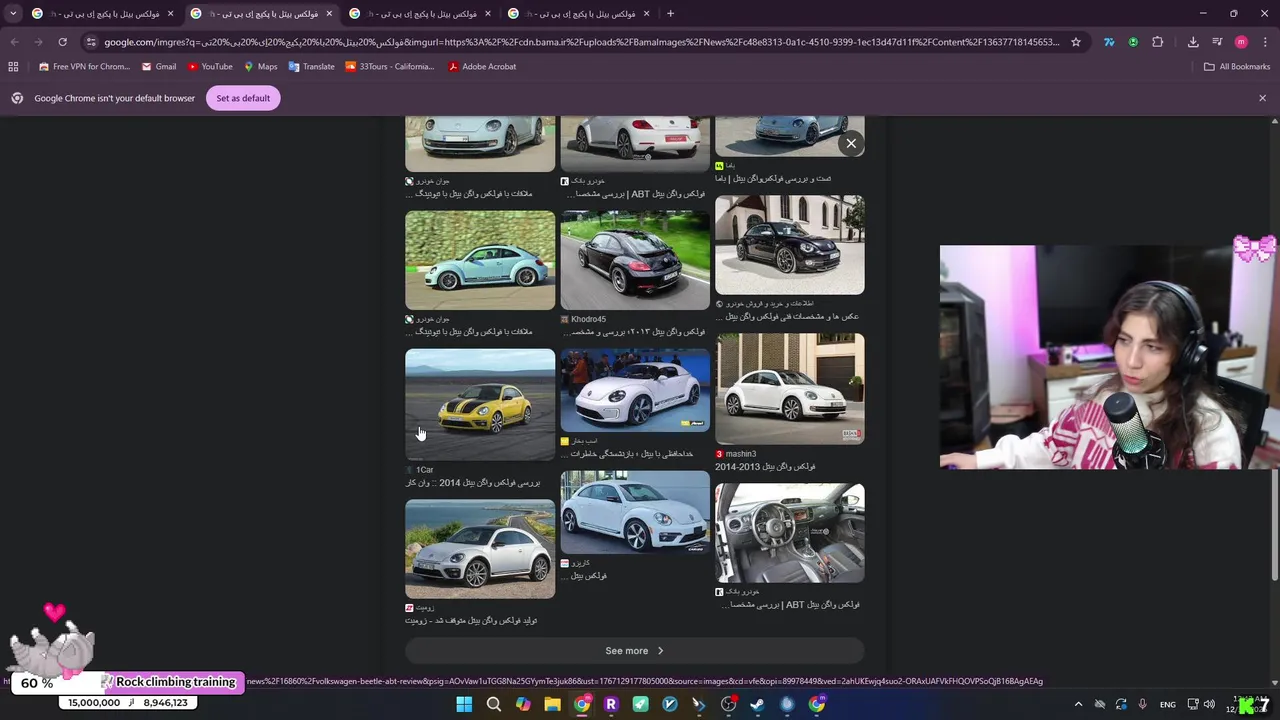Open the Gmail bookmark
Image resolution: width=1280 pixels, height=720 pixels.
tap(159, 66)
